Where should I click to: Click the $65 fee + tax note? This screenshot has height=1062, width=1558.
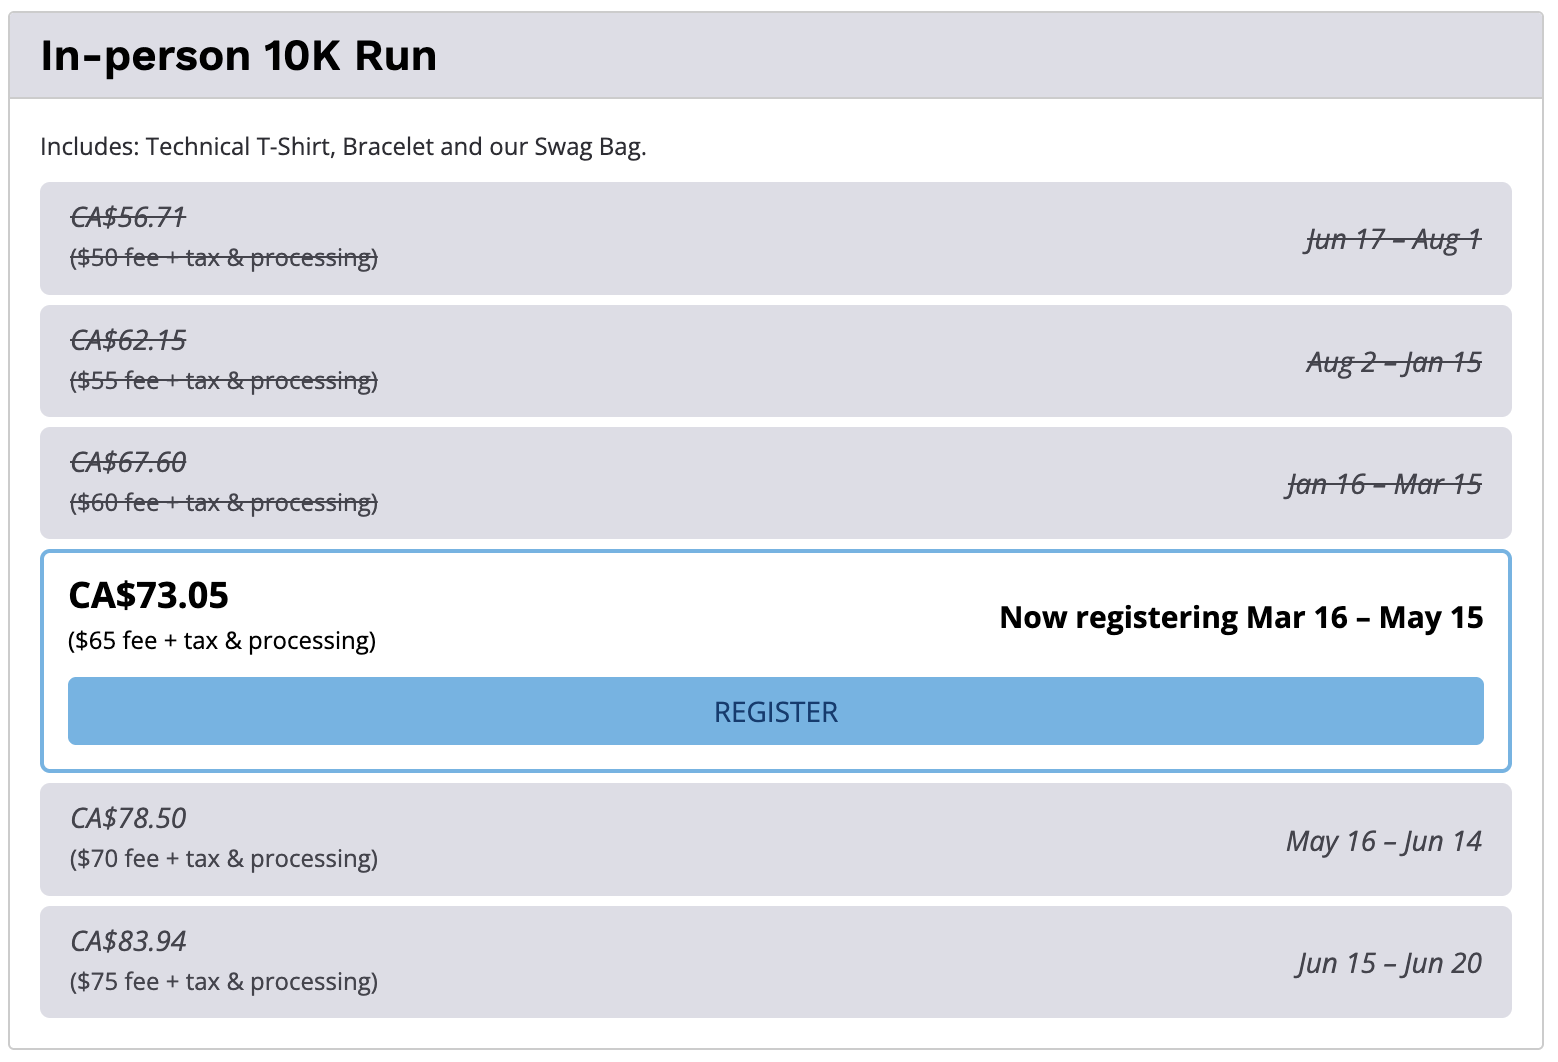point(222,641)
